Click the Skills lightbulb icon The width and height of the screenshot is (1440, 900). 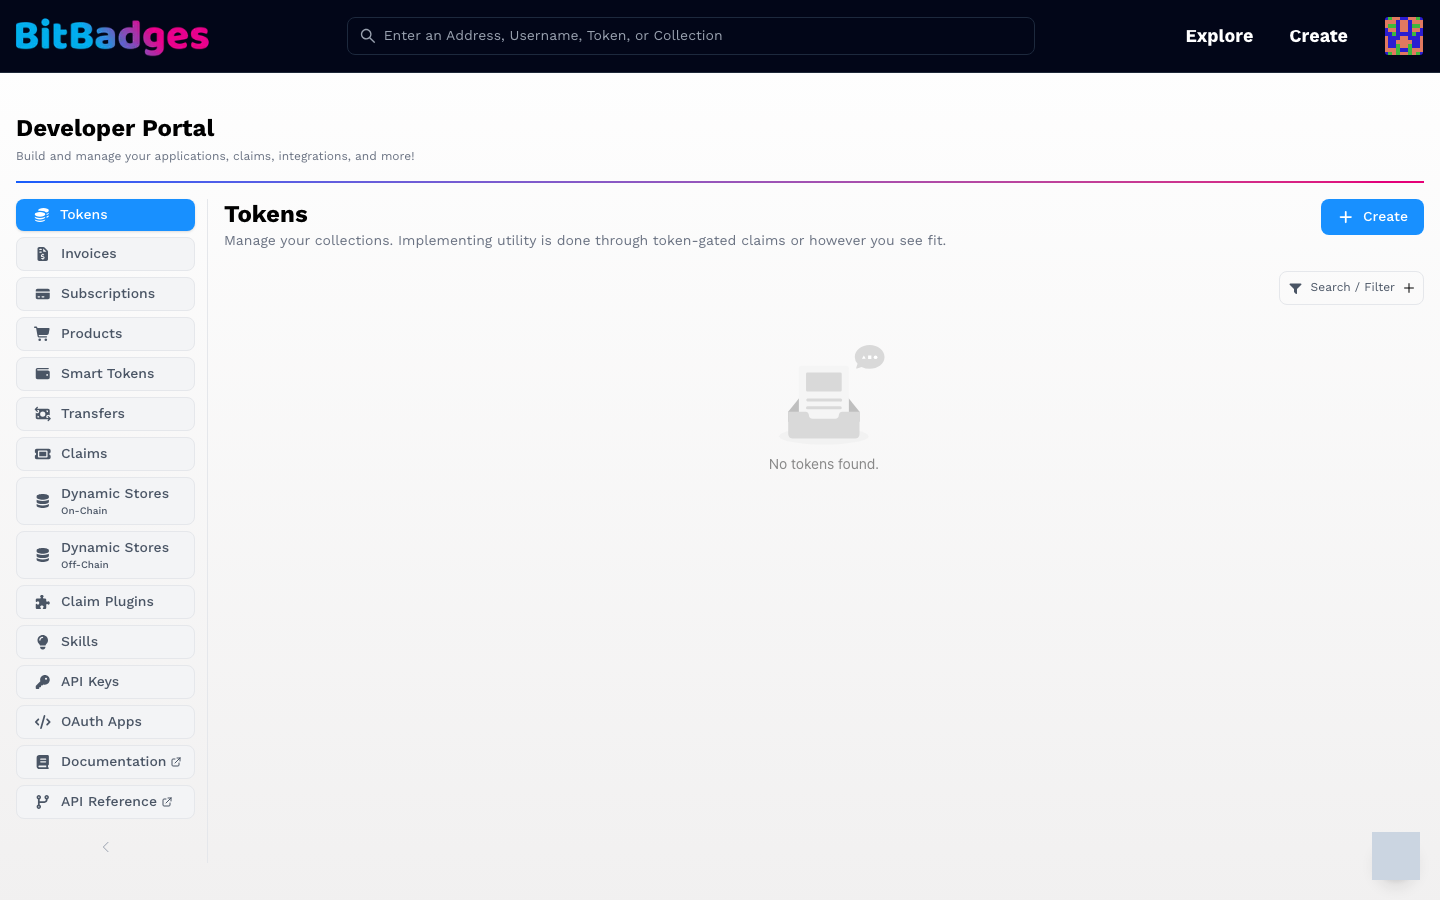coord(43,642)
